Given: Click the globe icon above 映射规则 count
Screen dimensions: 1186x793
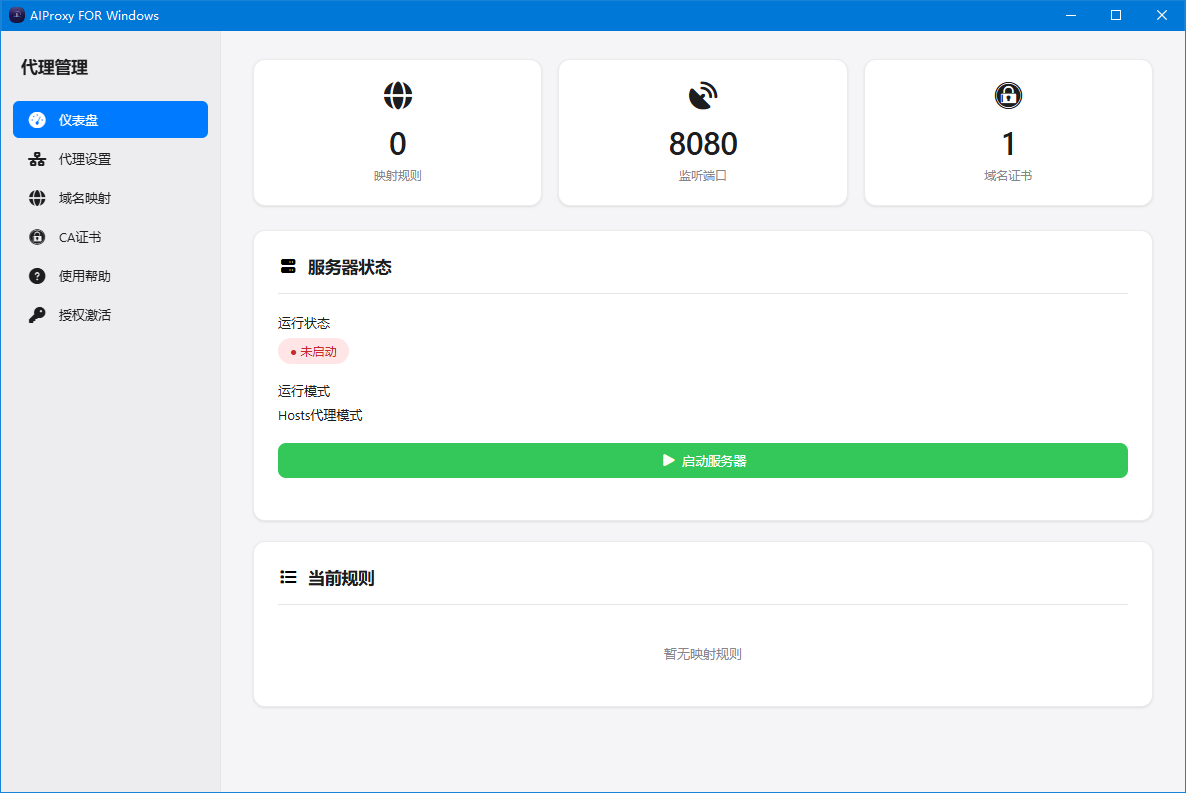Looking at the screenshot, I should pos(398,95).
